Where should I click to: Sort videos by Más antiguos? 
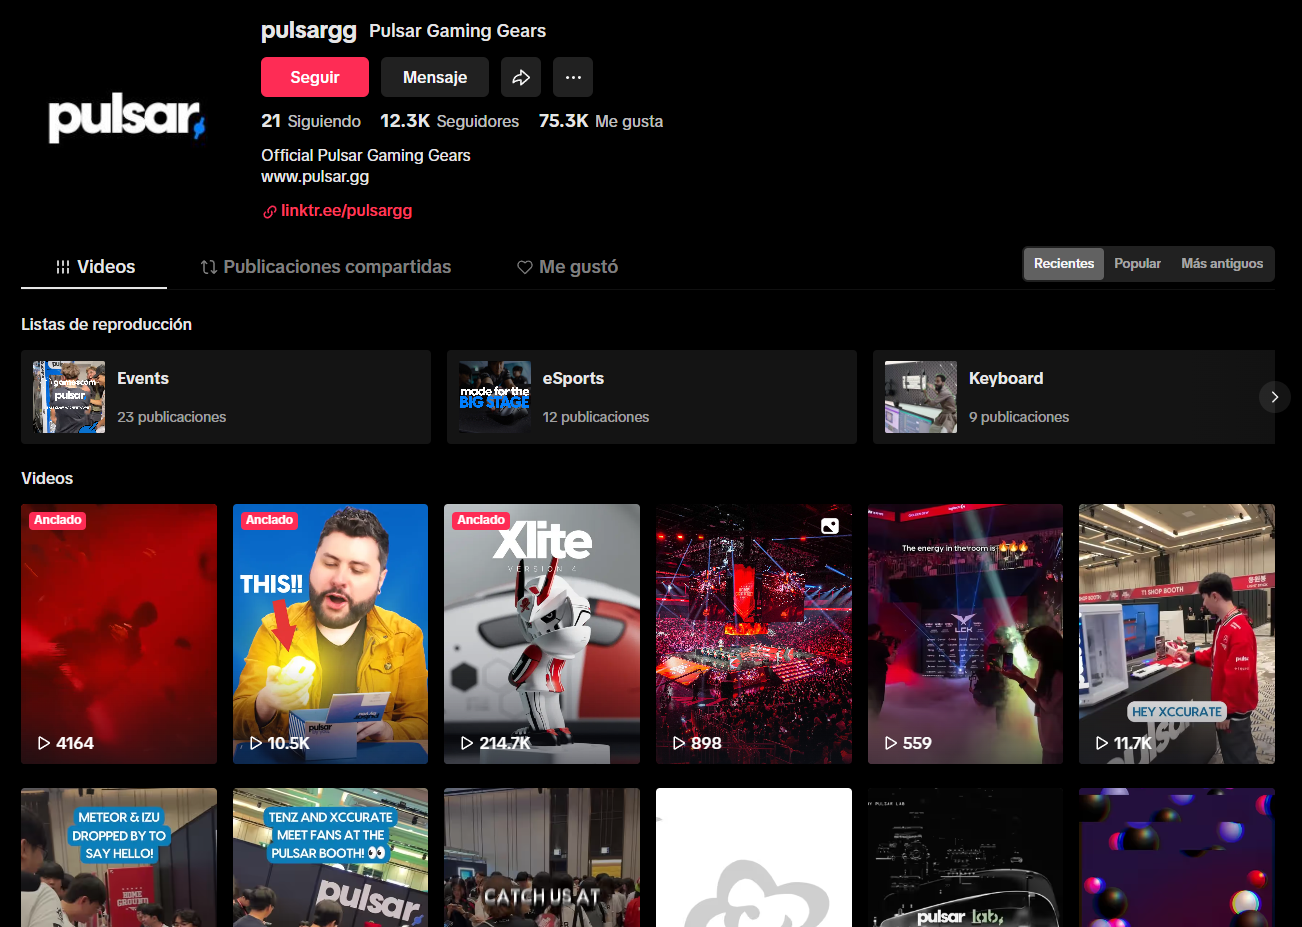click(1222, 264)
